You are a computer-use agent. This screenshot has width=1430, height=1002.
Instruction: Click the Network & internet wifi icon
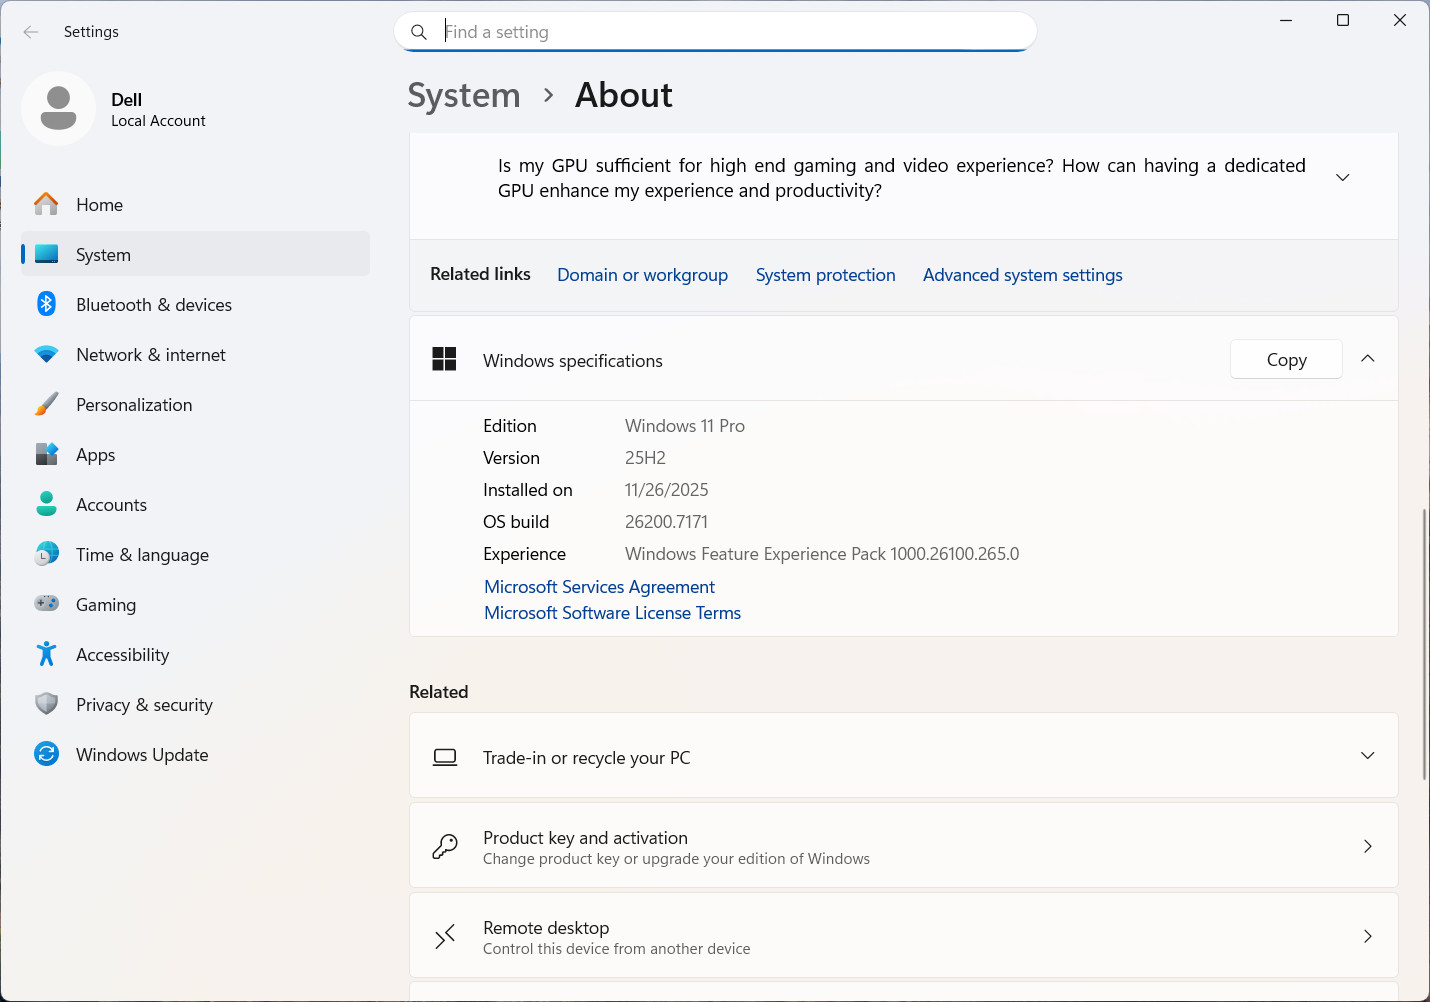46,355
